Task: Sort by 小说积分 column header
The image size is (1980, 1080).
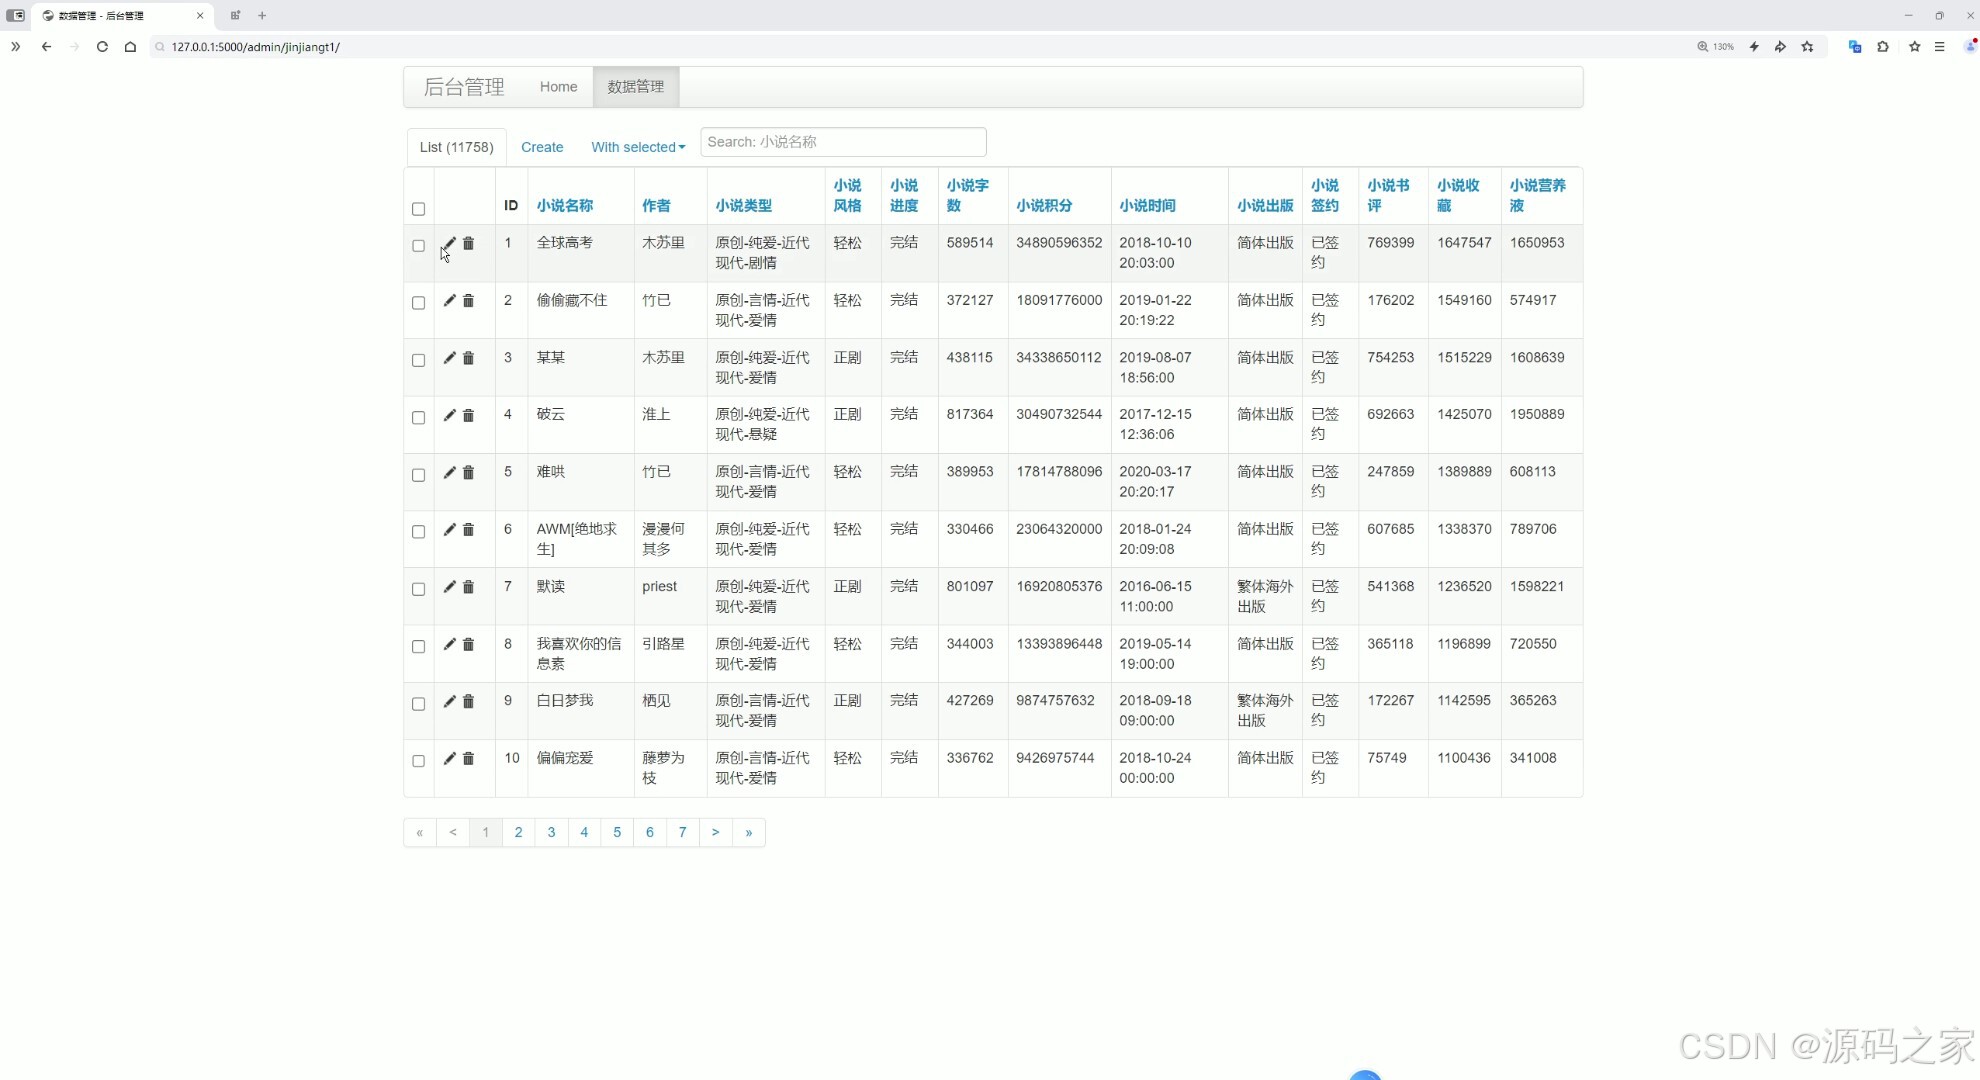Action: [1044, 206]
